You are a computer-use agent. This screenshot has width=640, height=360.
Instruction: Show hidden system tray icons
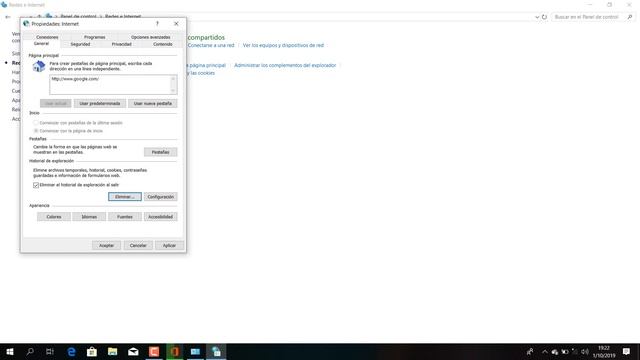point(544,351)
